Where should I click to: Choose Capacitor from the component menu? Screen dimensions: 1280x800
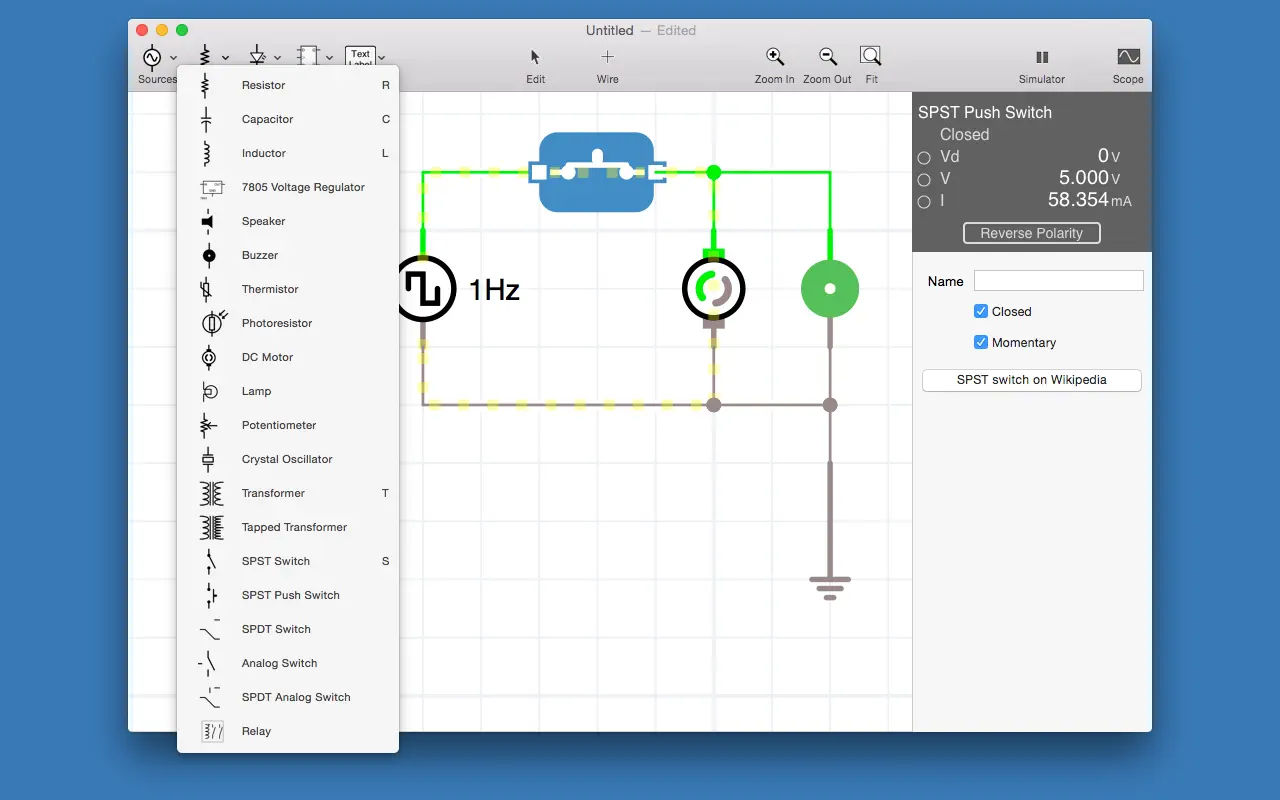pos(267,119)
